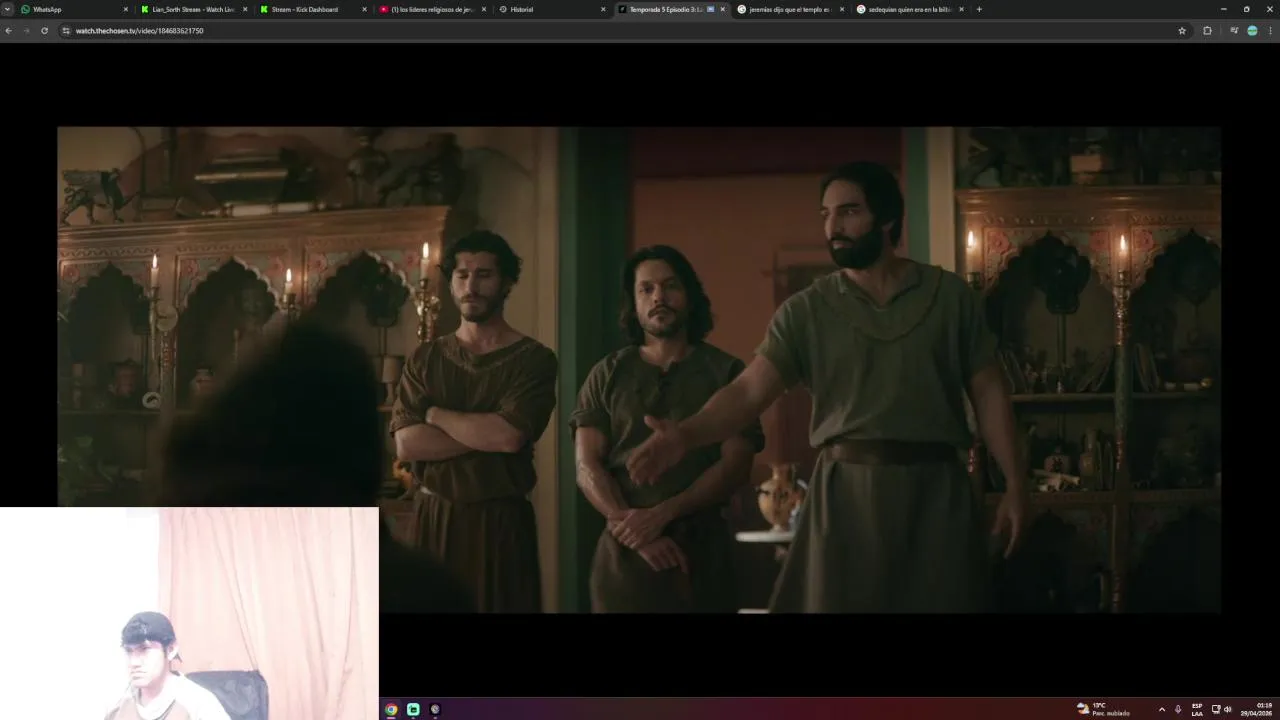Image resolution: width=1280 pixels, height=720 pixels.
Task: Go forward to next page
Action: (26, 31)
